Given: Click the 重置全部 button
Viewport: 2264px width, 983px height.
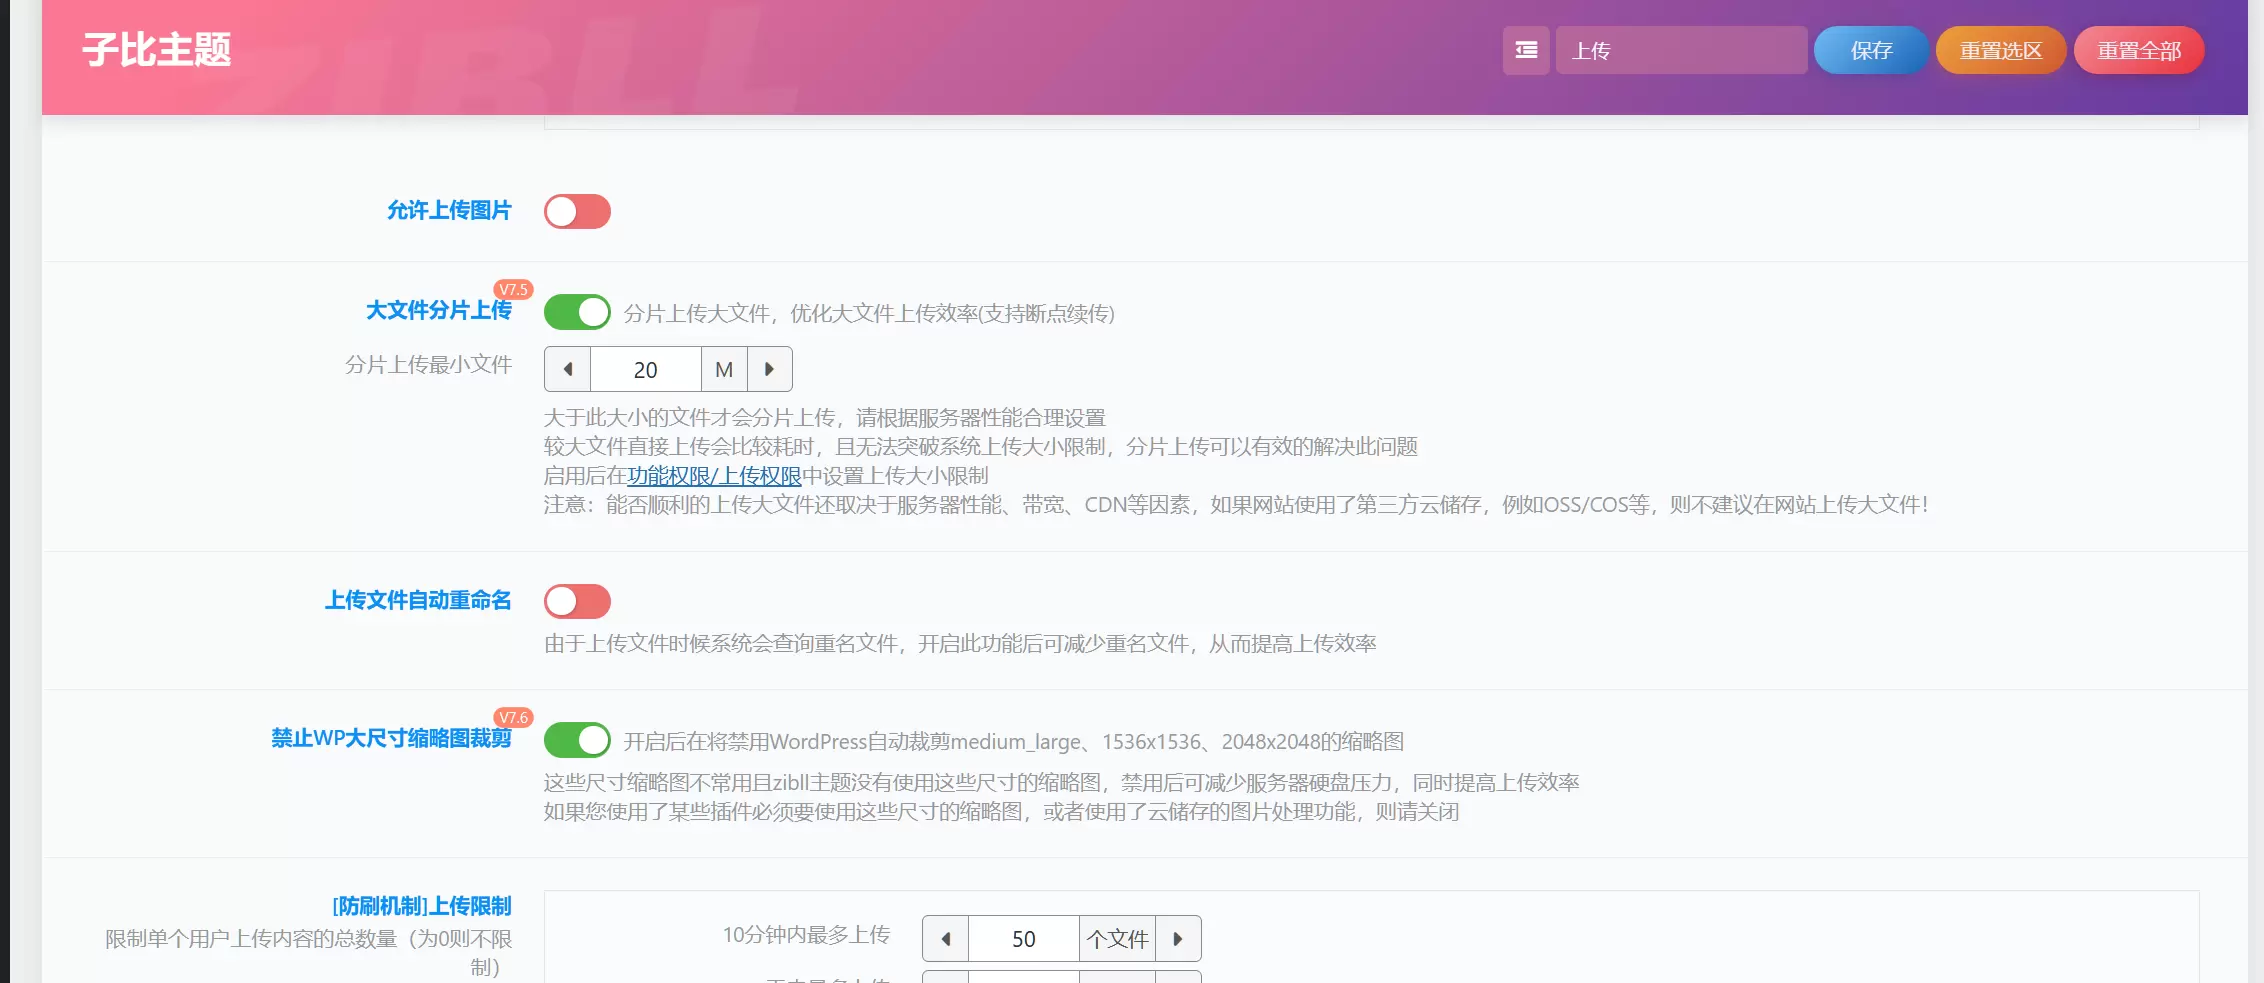Looking at the screenshot, I should point(2139,50).
